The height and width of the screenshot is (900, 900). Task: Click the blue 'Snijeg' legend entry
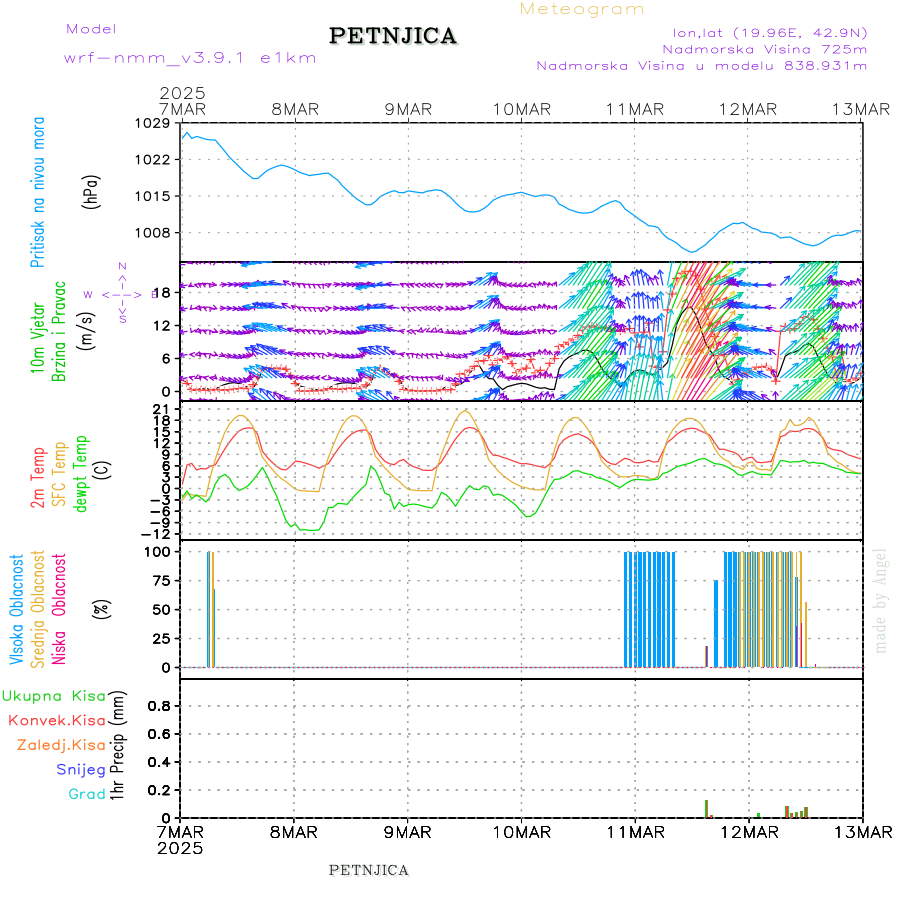(x=81, y=770)
